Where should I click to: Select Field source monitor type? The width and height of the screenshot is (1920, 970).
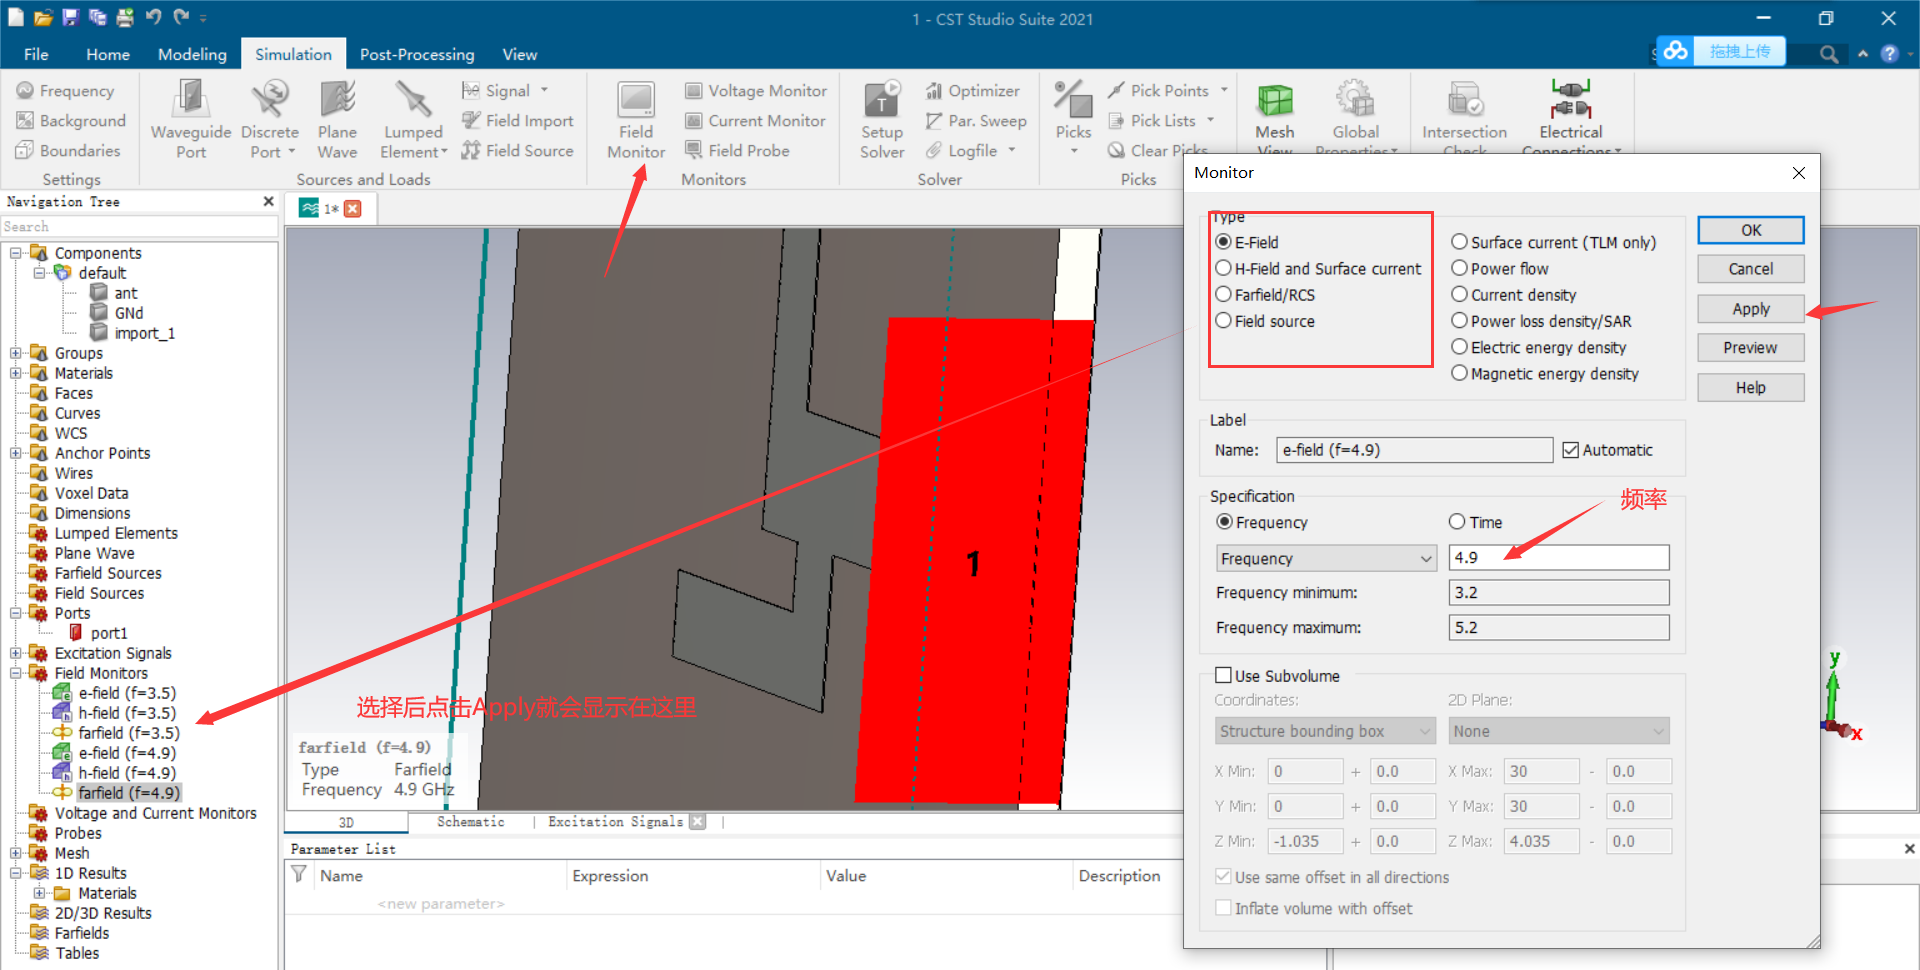1265,321
